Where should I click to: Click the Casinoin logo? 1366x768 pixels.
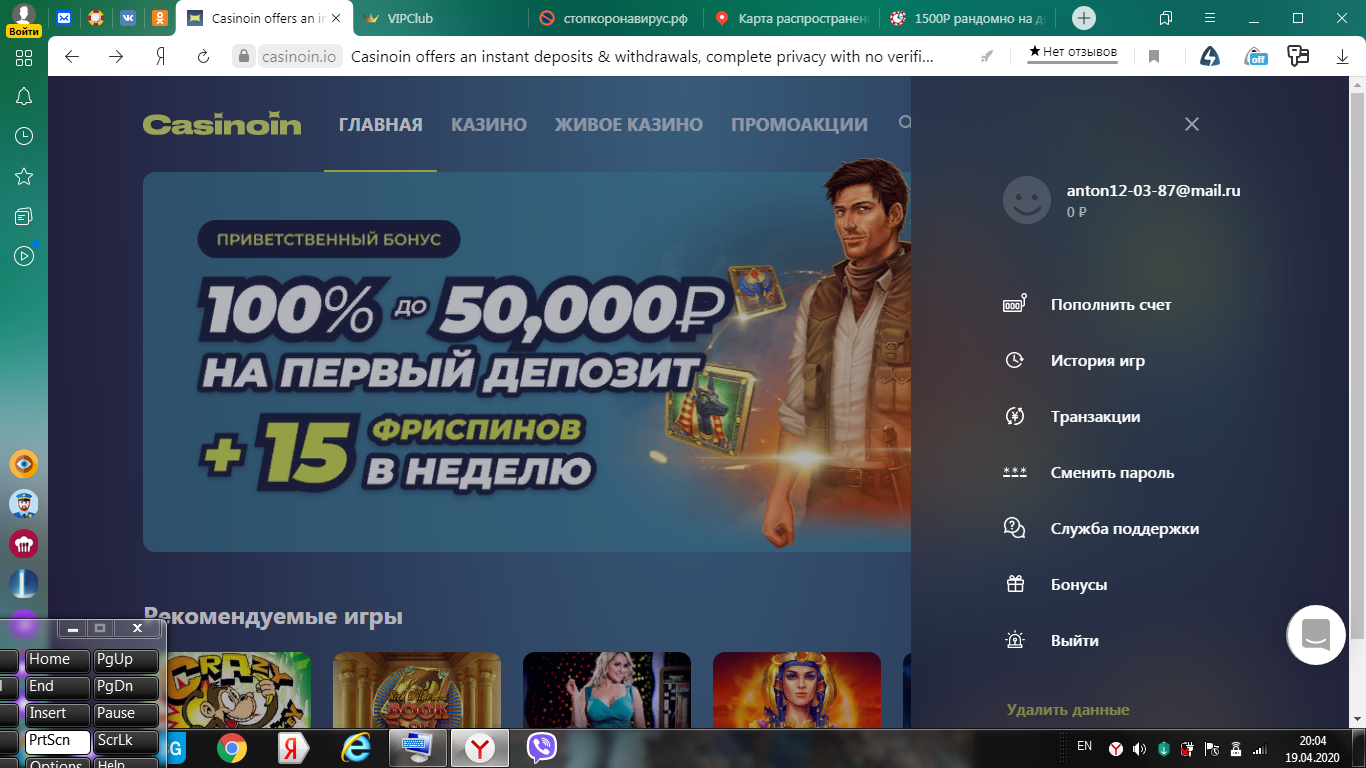point(222,124)
